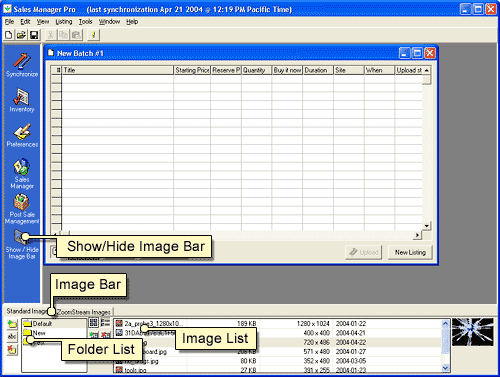This screenshot has width=500, height=377.
Task: Click the New Listing button
Action: (410, 252)
